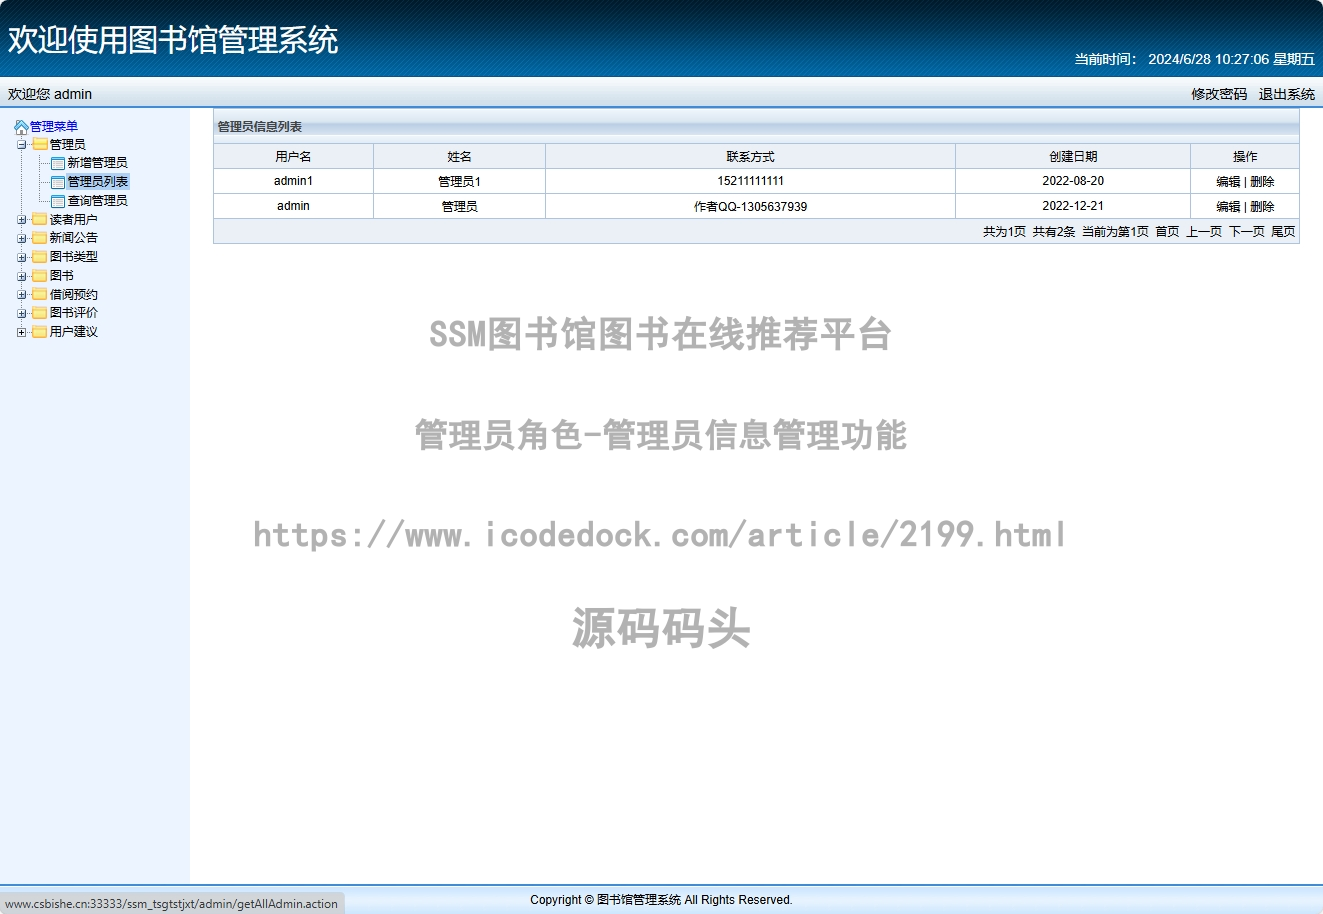Viewport: 1323px width, 914px height.
Task: Click the folder icon of 新闻公告
Action: point(40,238)
